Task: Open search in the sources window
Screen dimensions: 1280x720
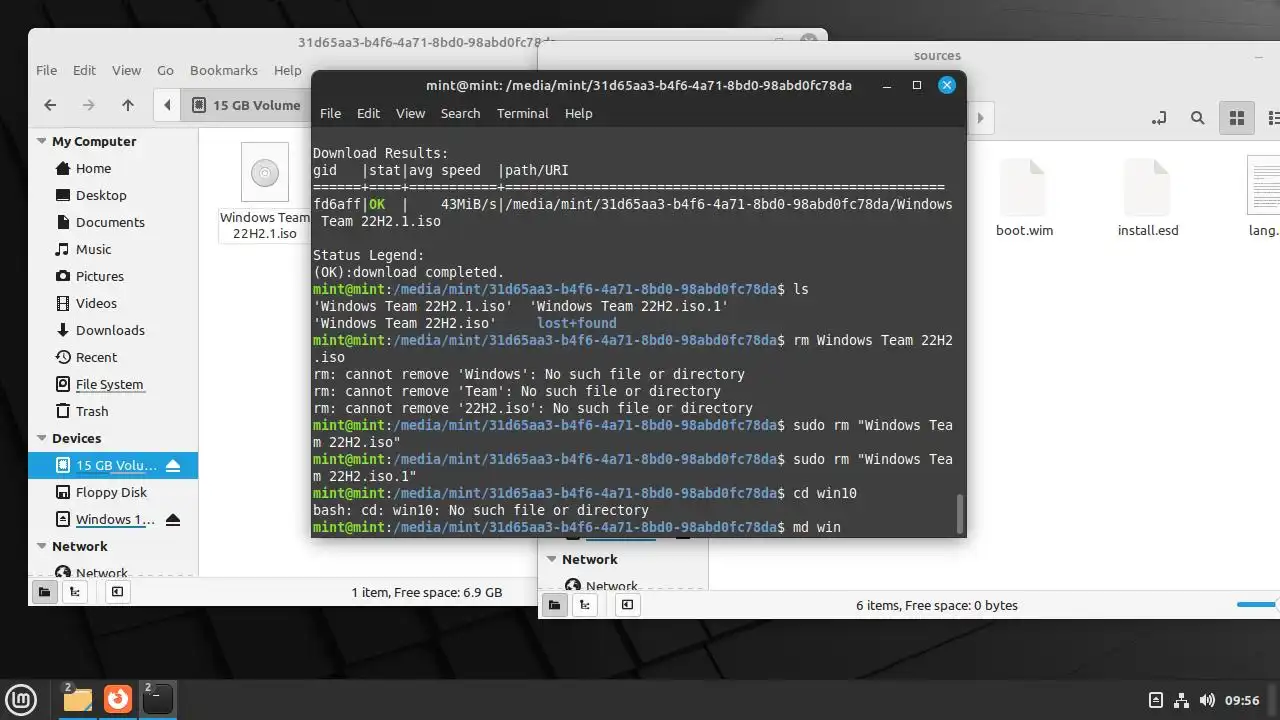Action: coord(1197,118)
